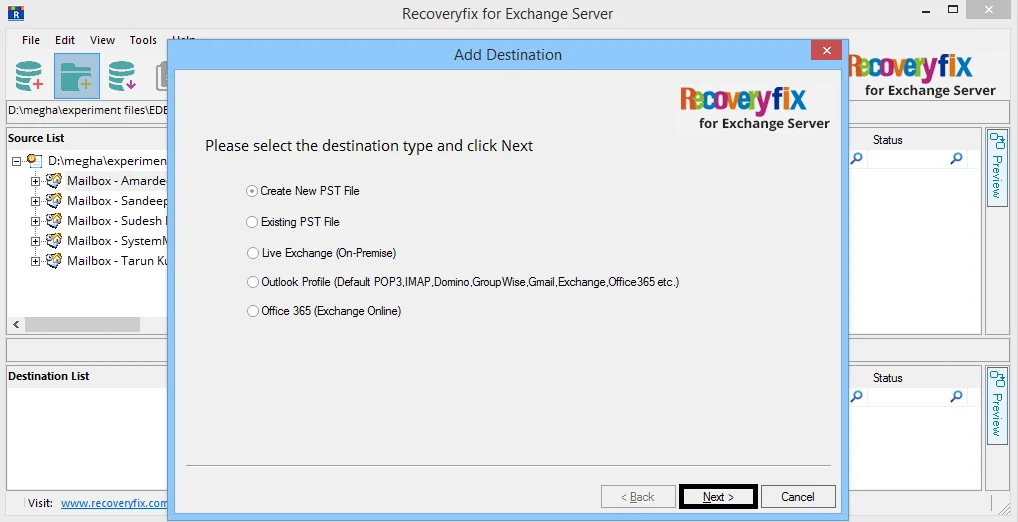Expand the Mailbox - Sandeep tree node
The width and height of the screenshot is (1018, 522).
tap(36, 201)
